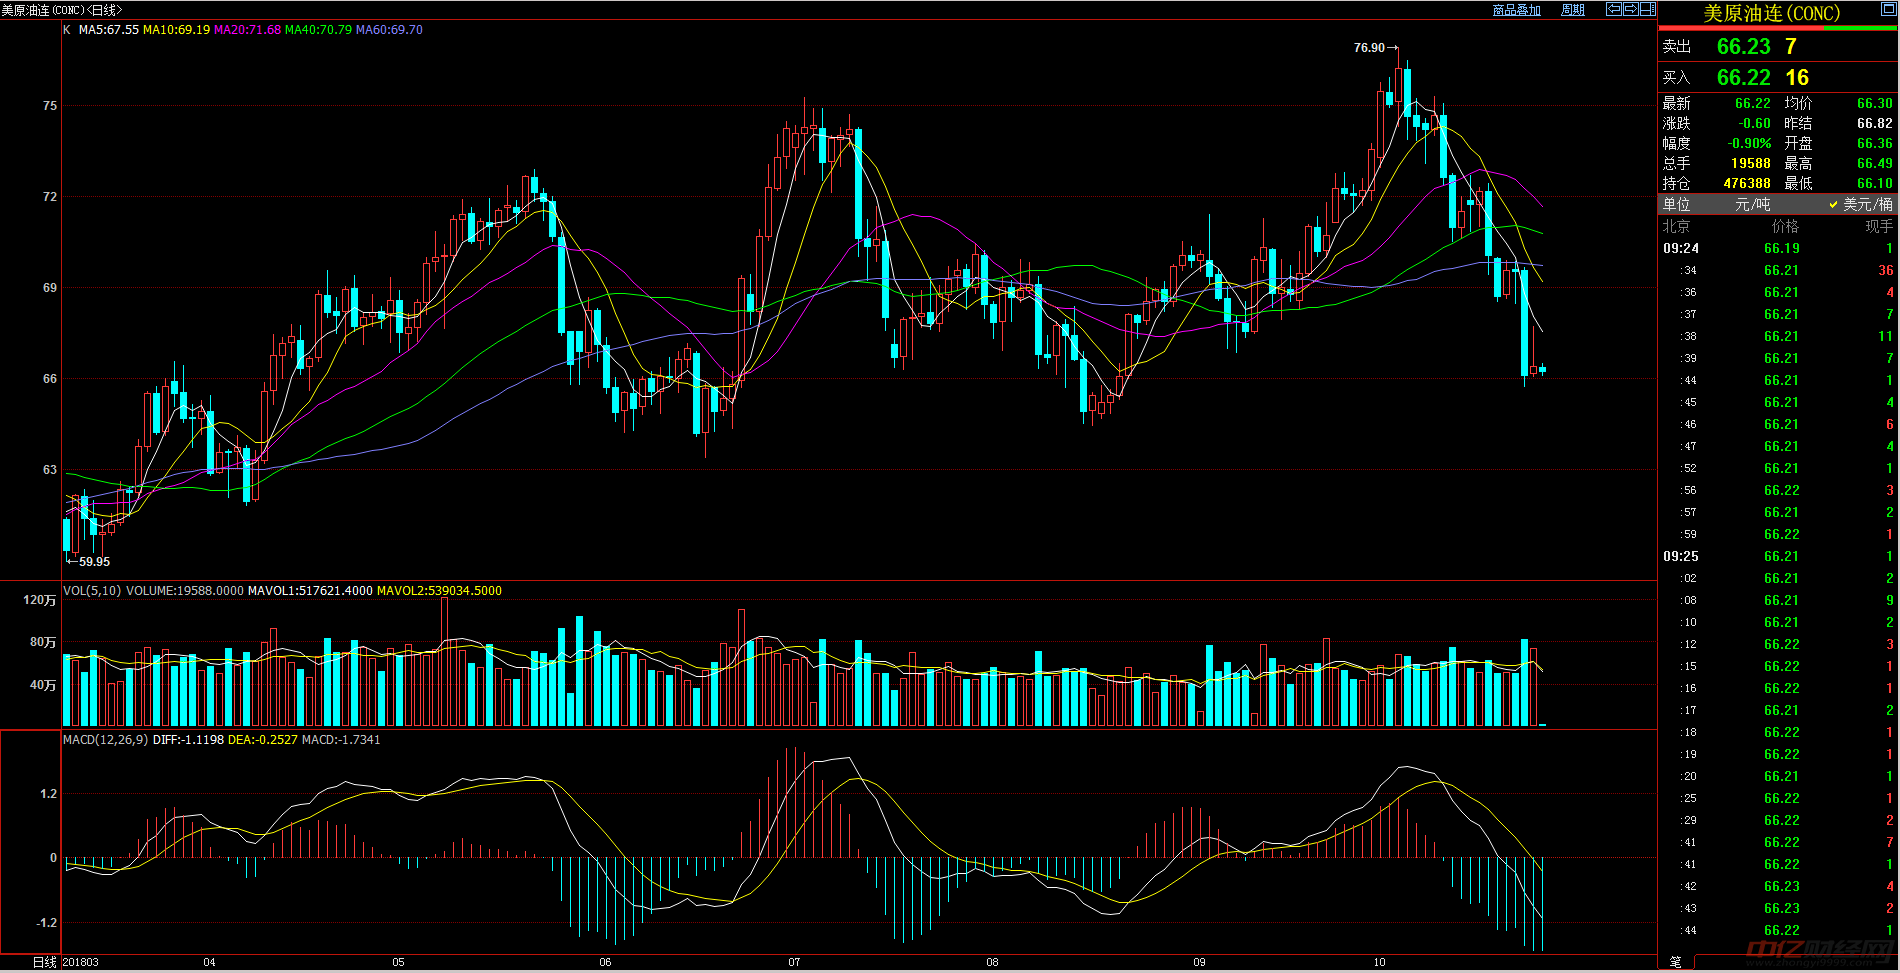This screenshot has width=1900, height=973.
Task: Click the VOLUME:19588.0000 value
Action: (185, 591)
